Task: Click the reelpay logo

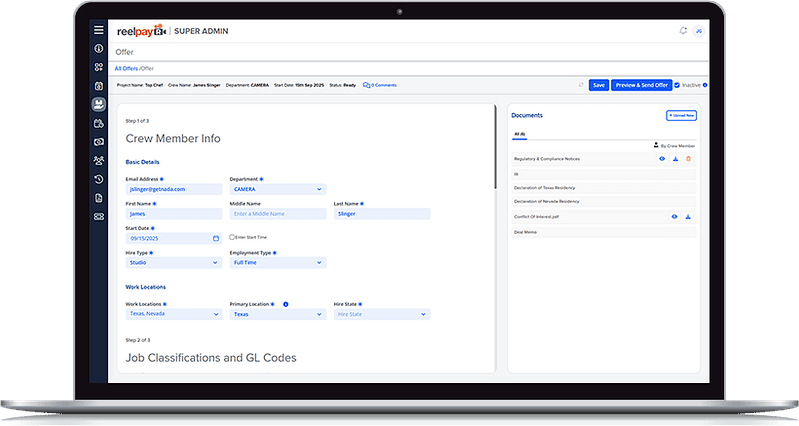Action: click(142, 31)
